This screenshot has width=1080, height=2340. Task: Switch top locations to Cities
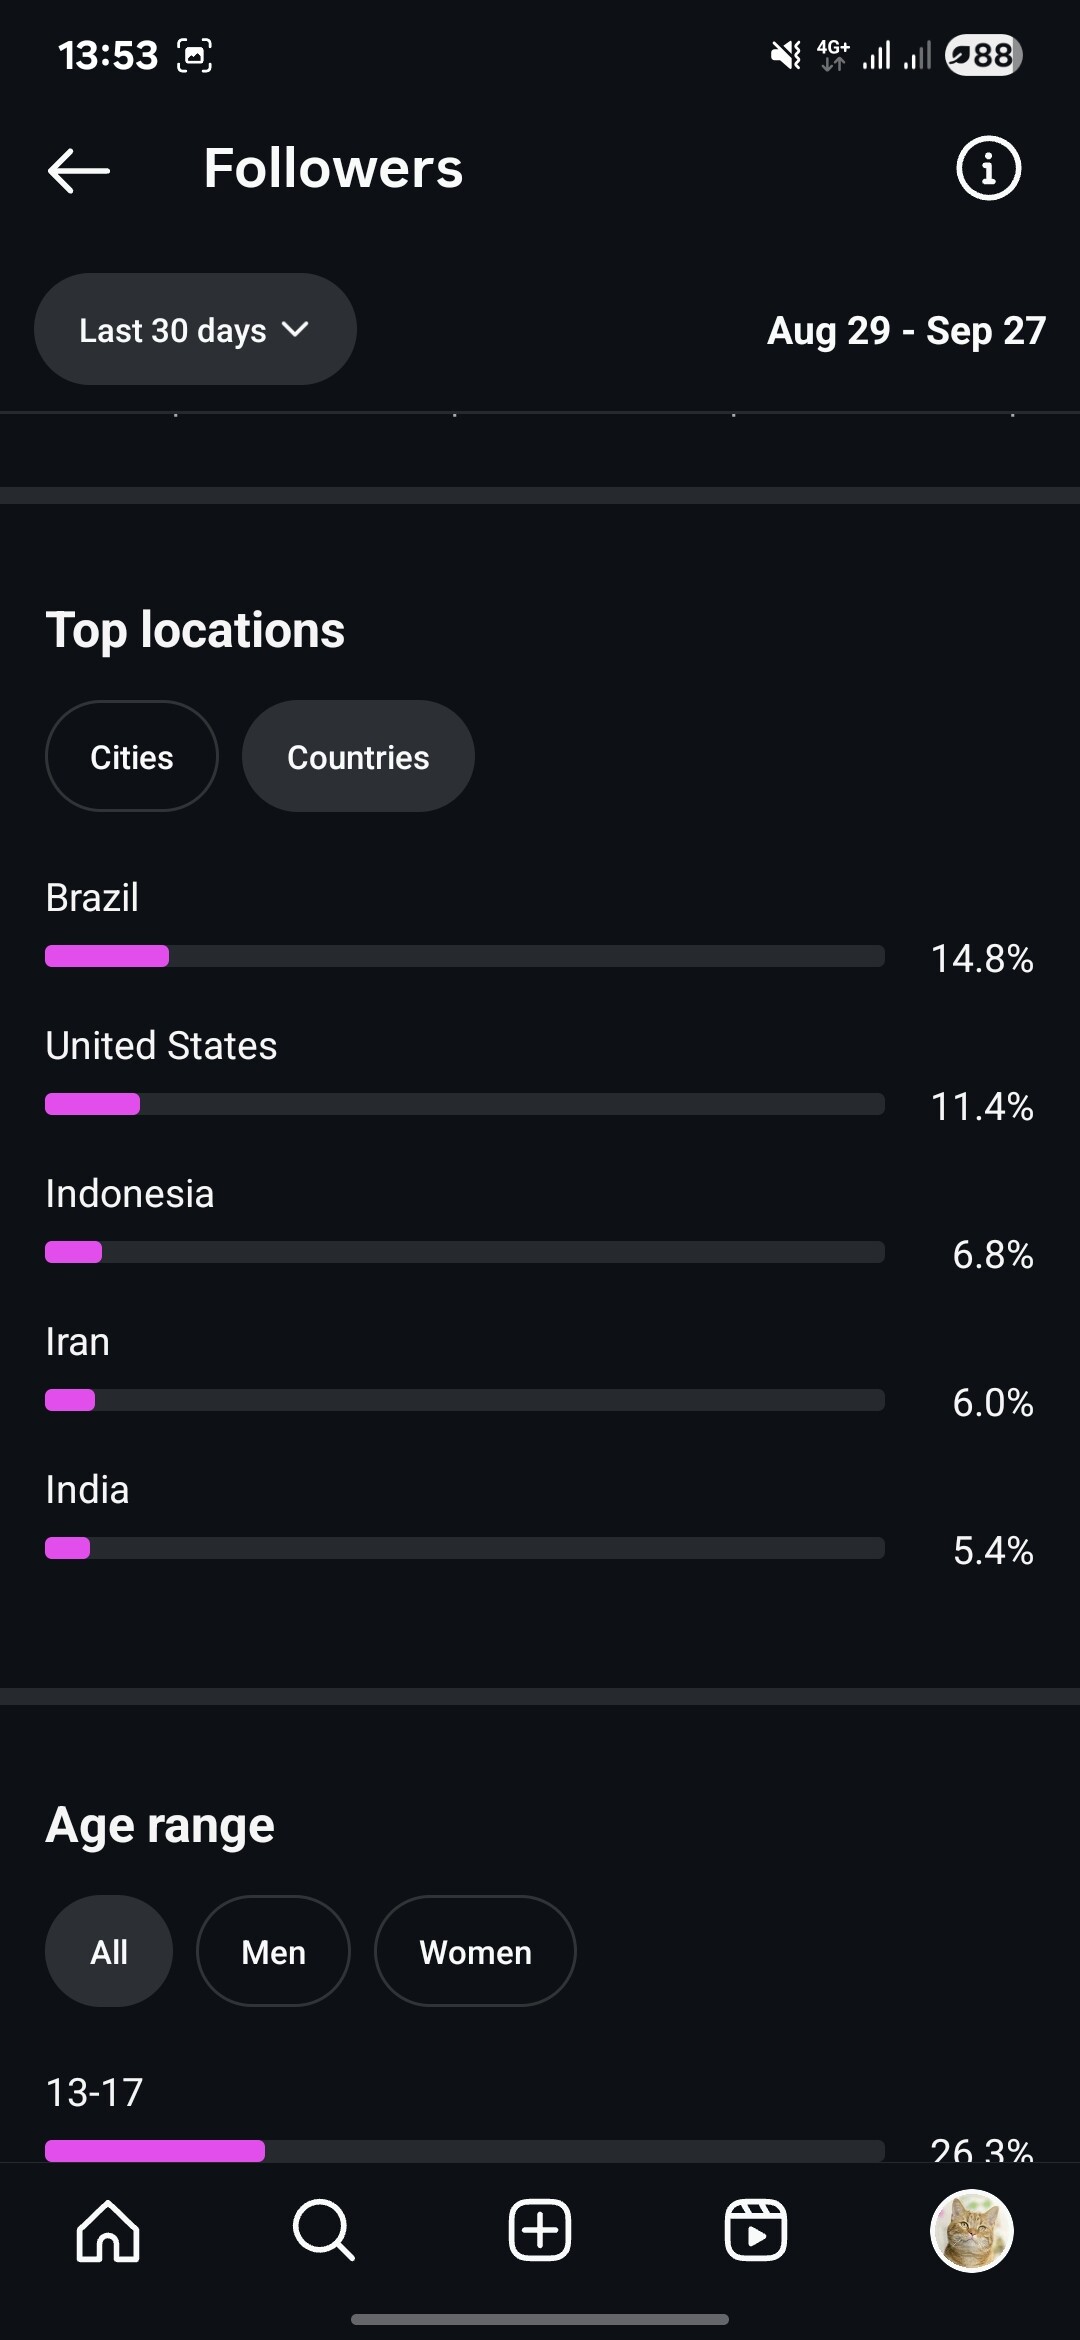pyautogui.click(x=132, y=757)
